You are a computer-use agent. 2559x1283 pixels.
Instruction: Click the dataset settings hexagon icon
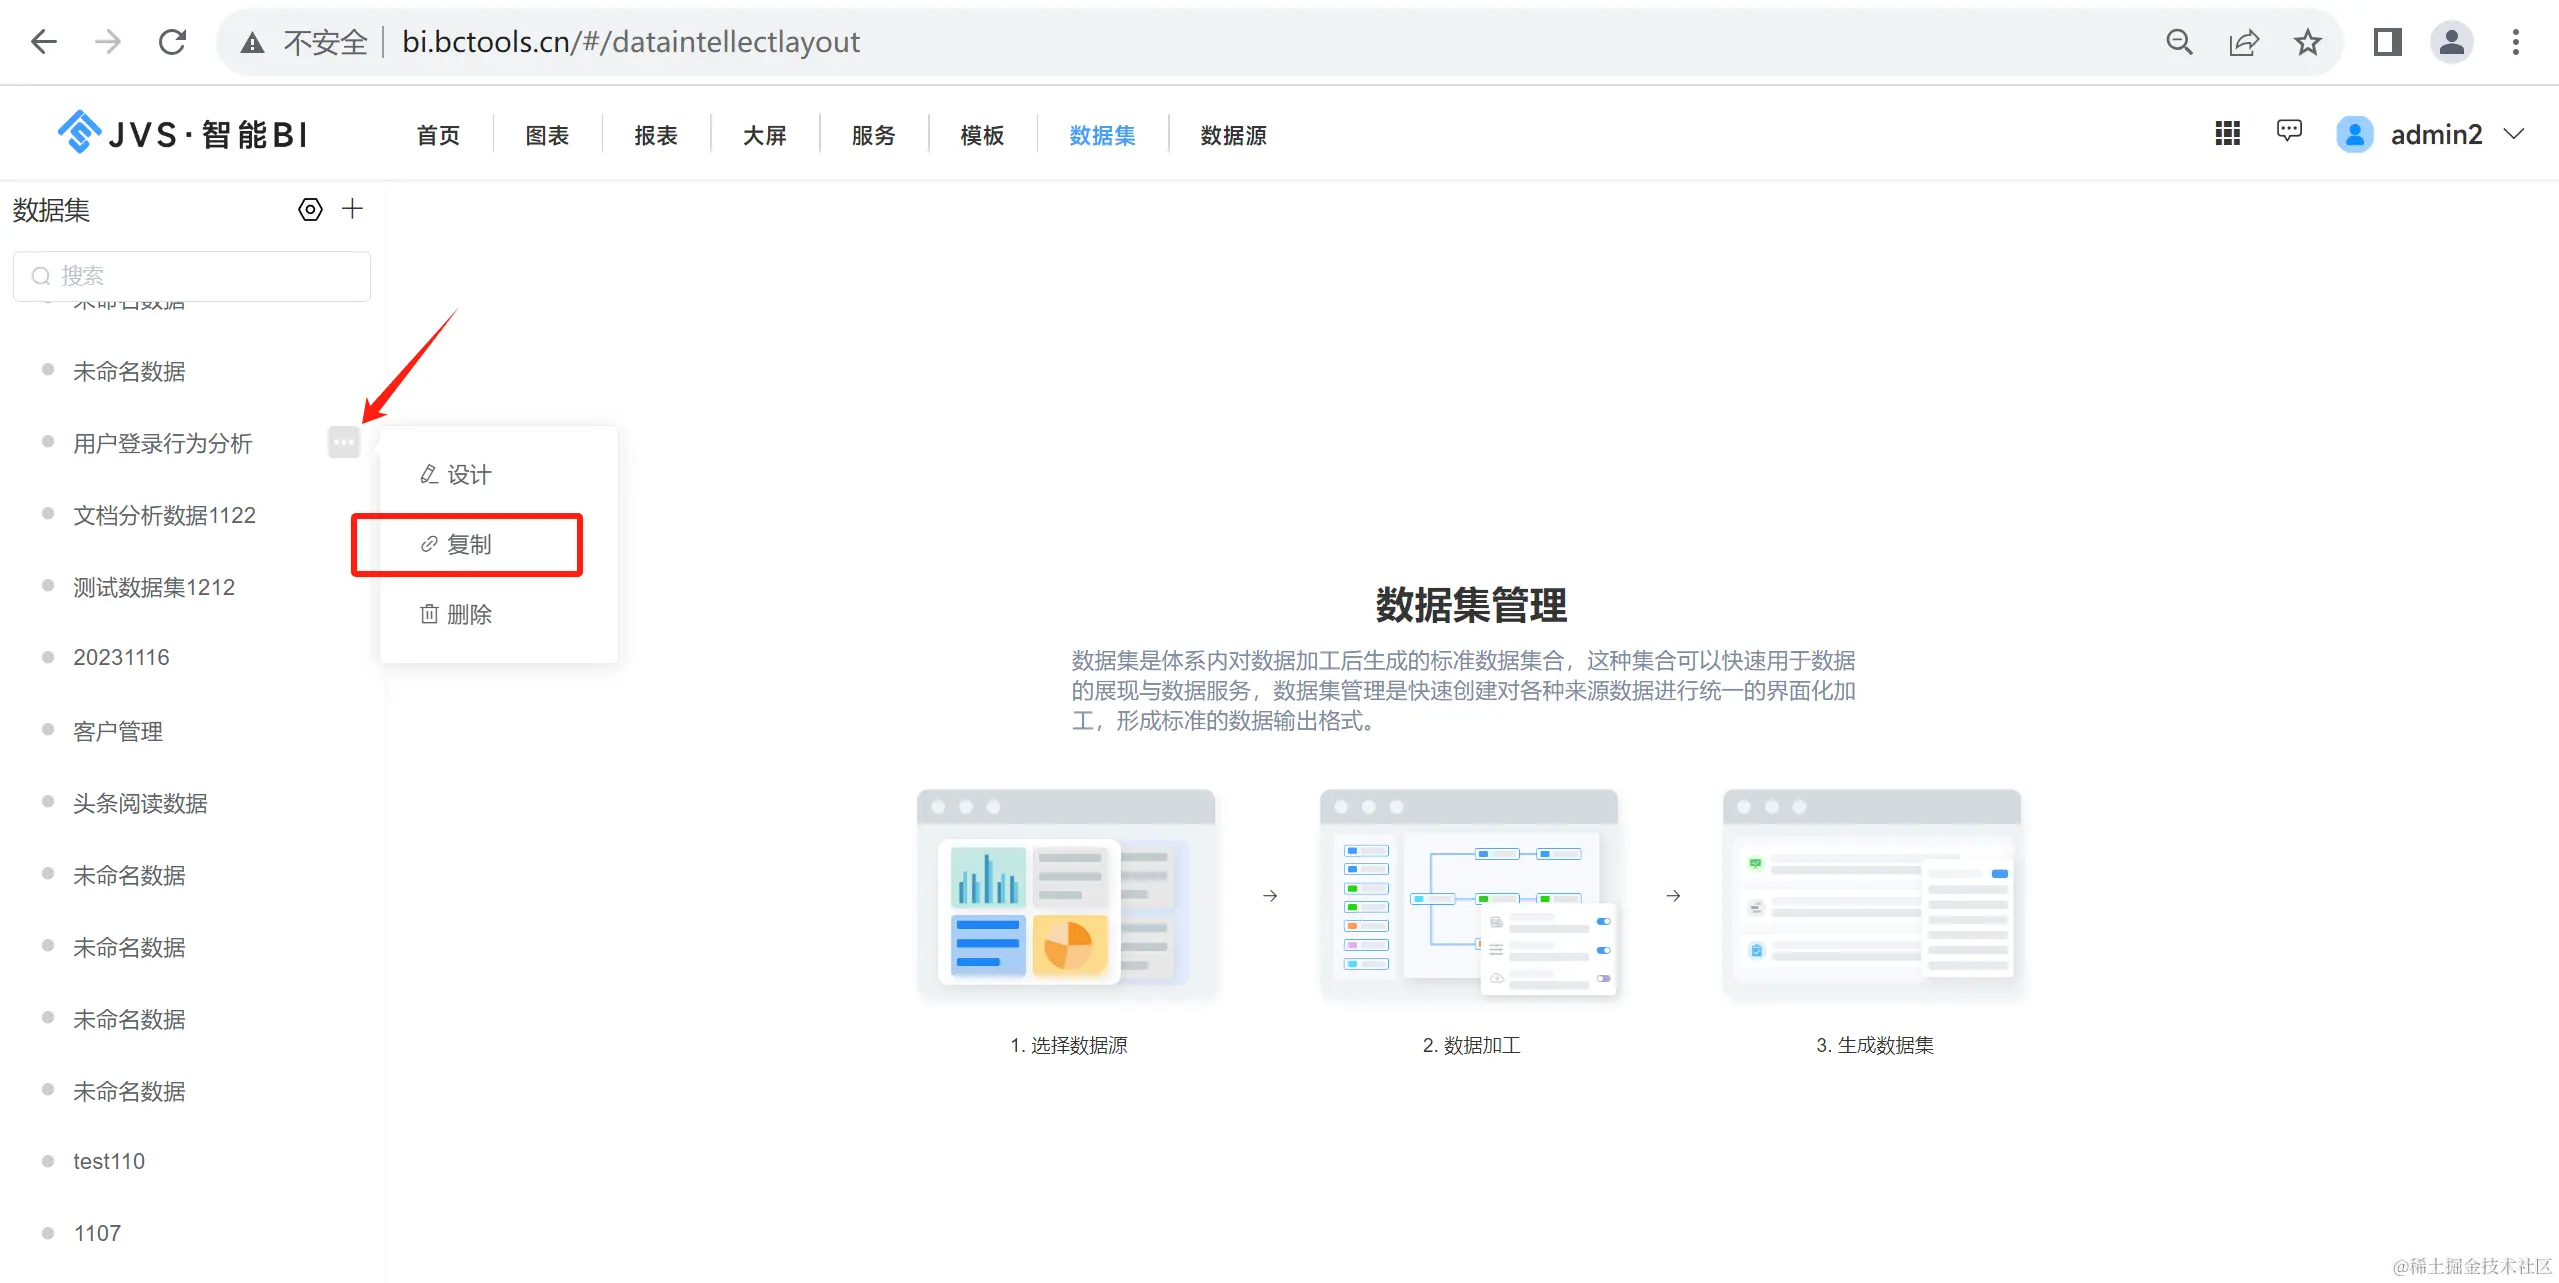pyautogui.click(x=310, y=210)
